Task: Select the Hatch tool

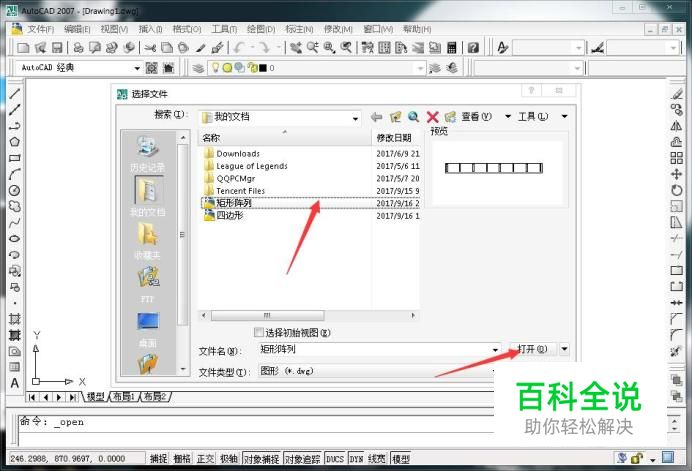Action: pos(15,319)
